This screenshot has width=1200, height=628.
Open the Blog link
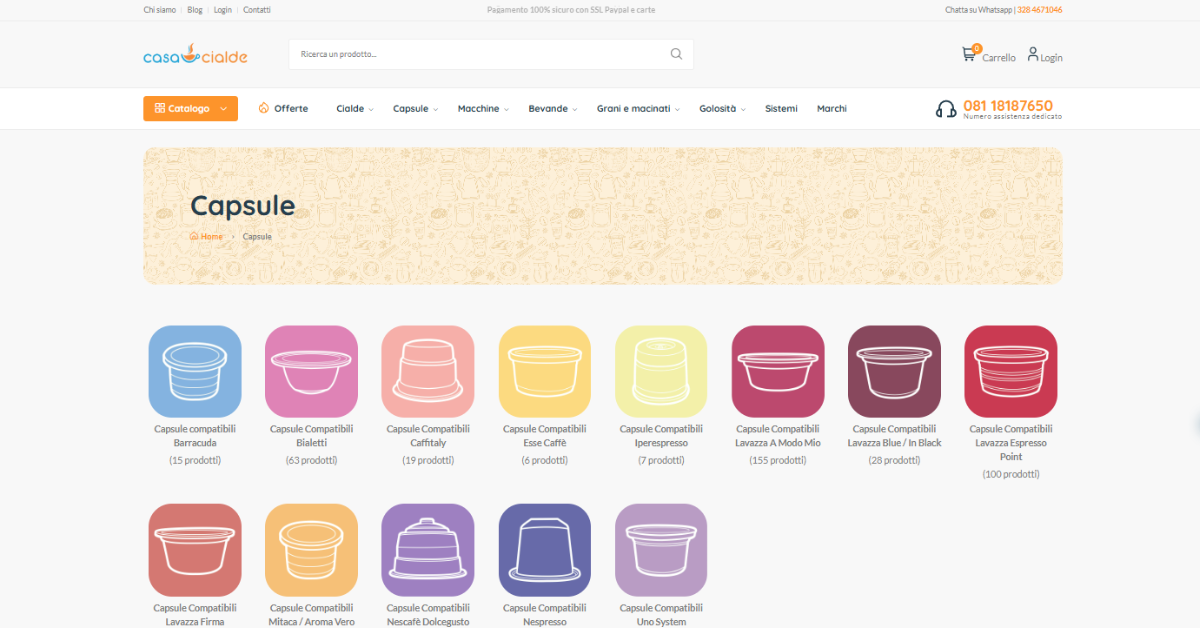click(195, 10)
